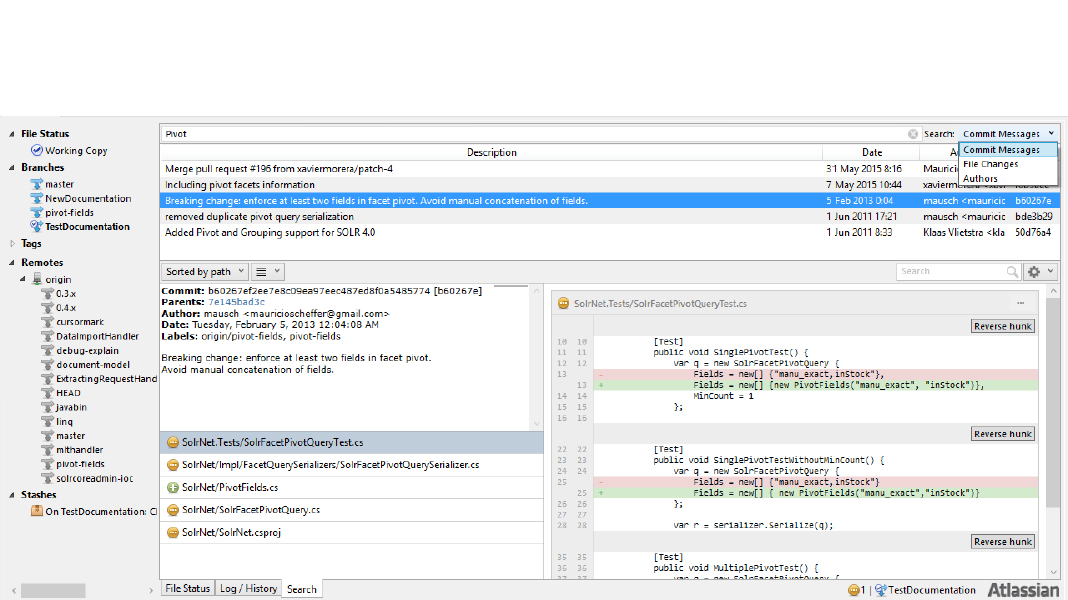Click the origin remote server icon
1068x600 pixels.
coord(37,280)
